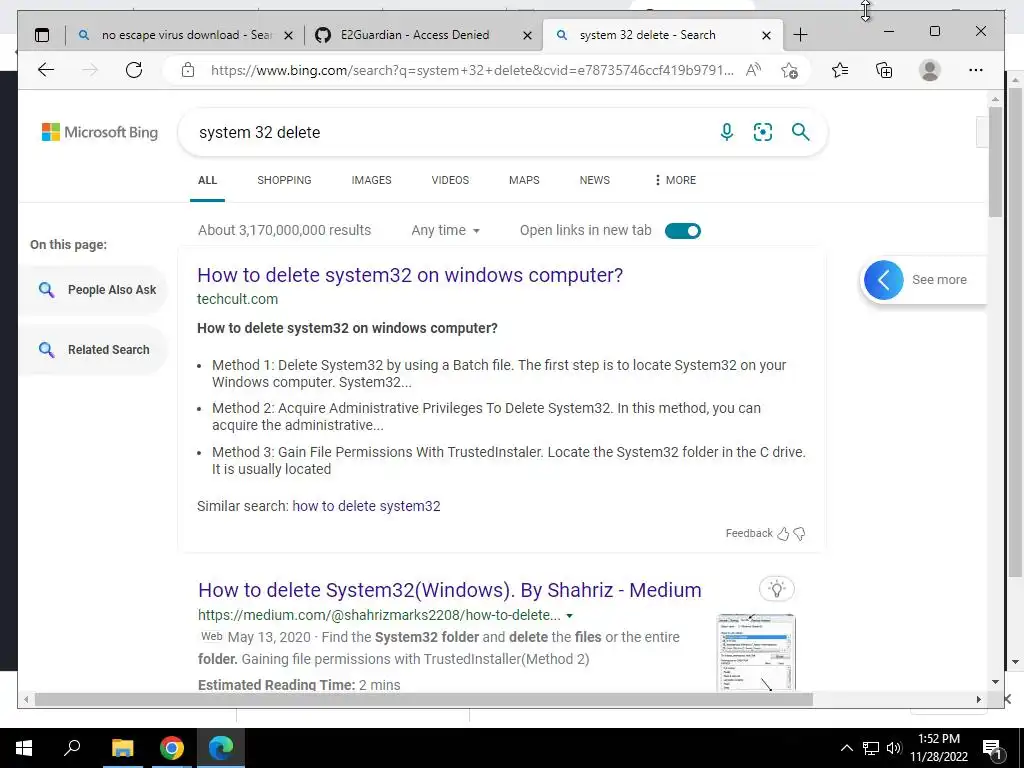Open Microsoft Edge taskbar icon

tap(221, 748)
